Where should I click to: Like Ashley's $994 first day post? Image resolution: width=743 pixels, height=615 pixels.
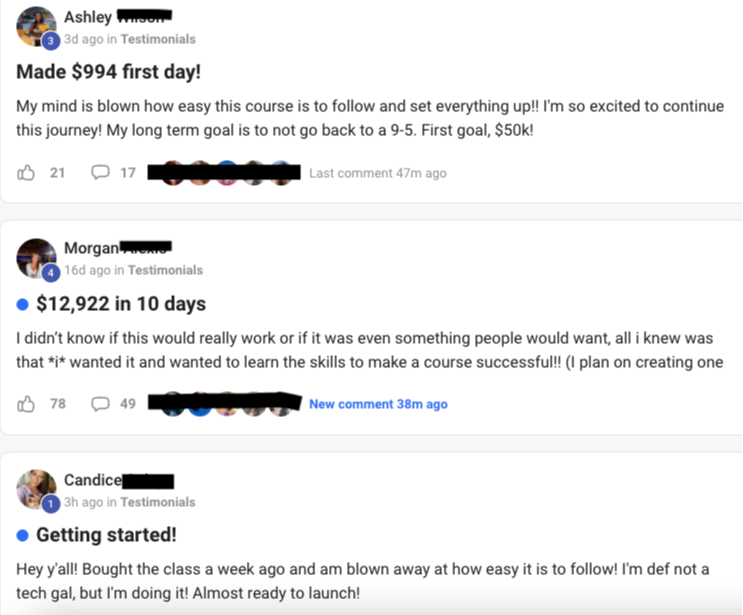tap(27, 172)
